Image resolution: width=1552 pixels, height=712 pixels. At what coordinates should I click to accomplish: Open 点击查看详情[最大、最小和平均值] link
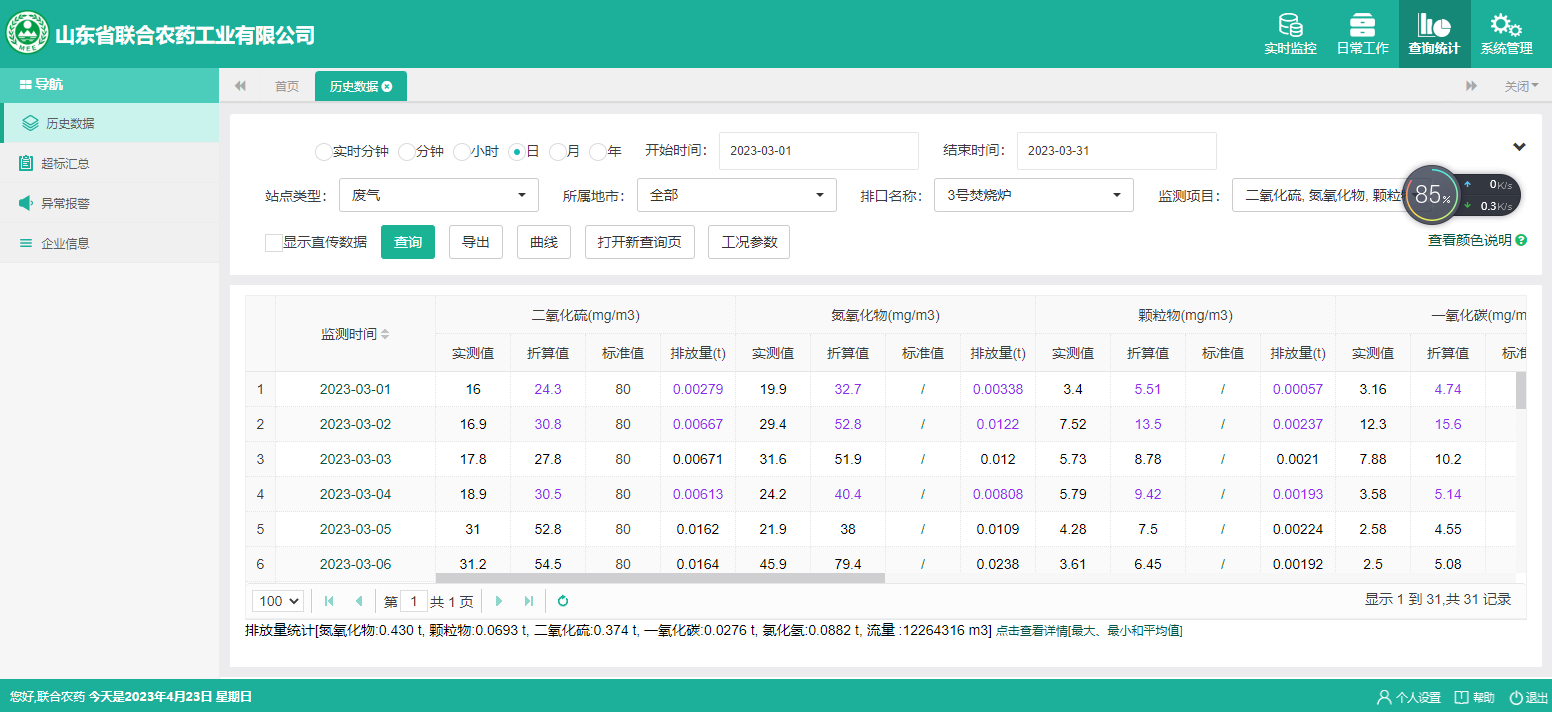pyautogui.click(x=1089, y=631)
